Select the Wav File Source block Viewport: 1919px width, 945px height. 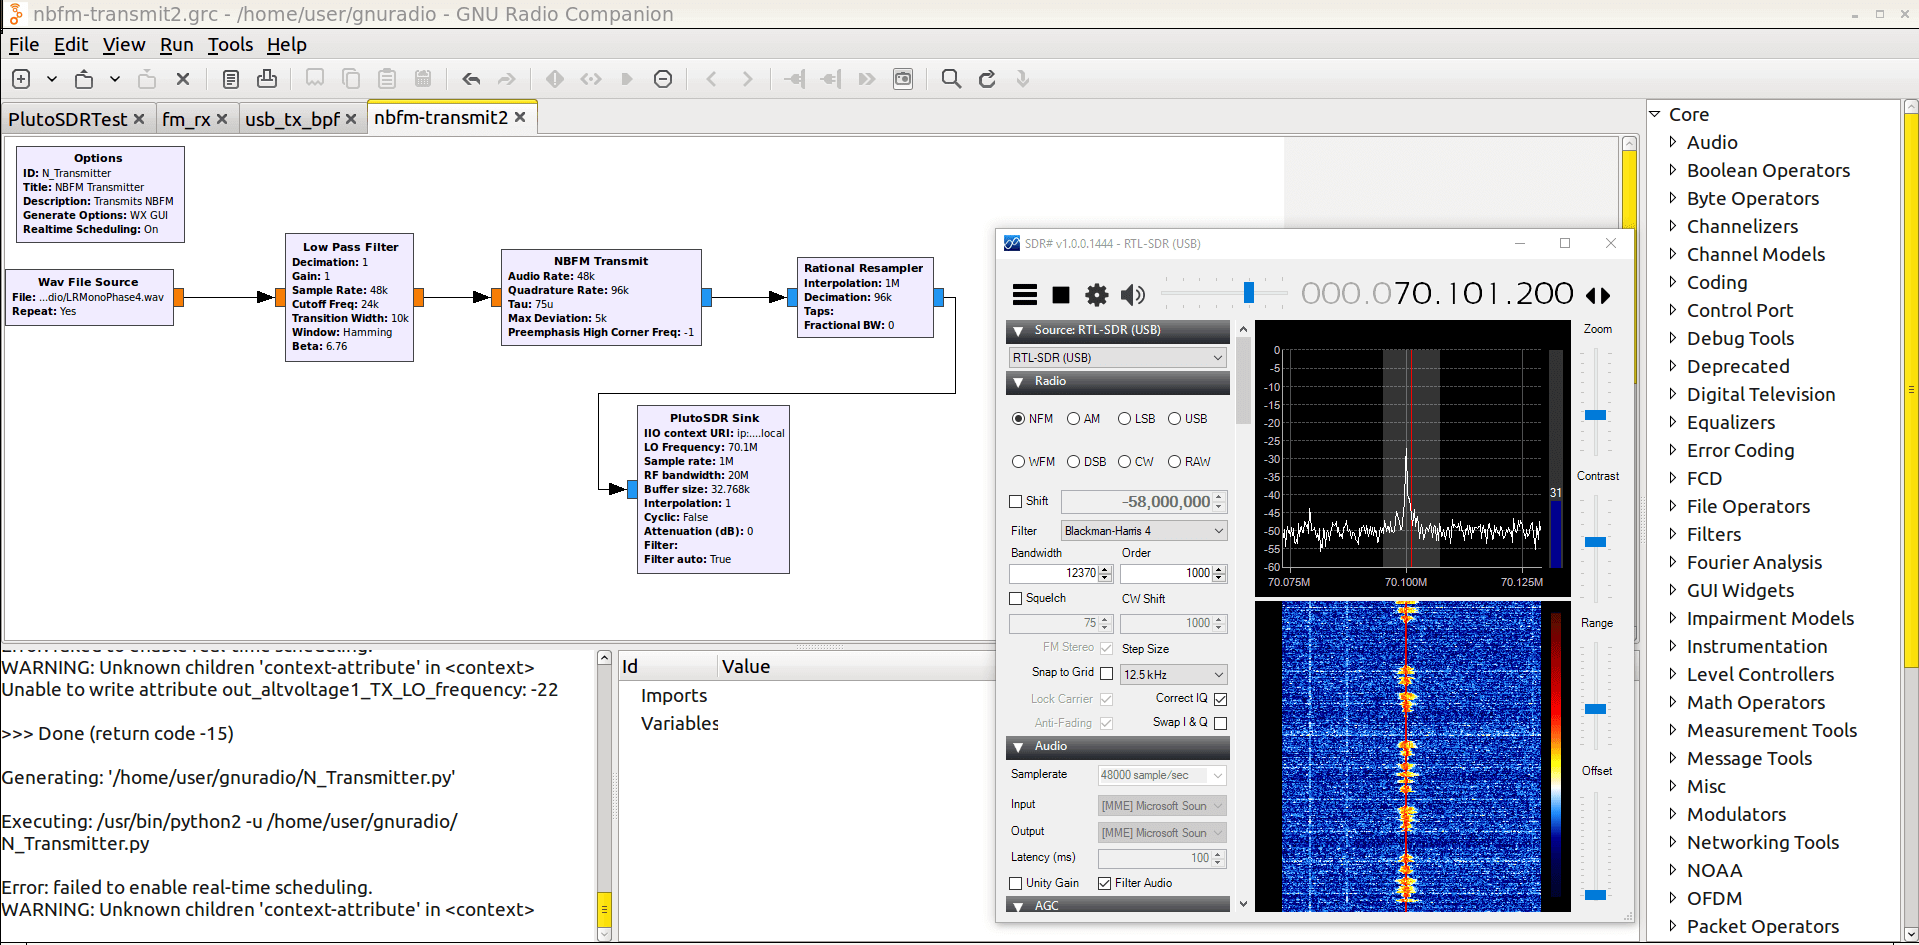[x=89, y=297]
